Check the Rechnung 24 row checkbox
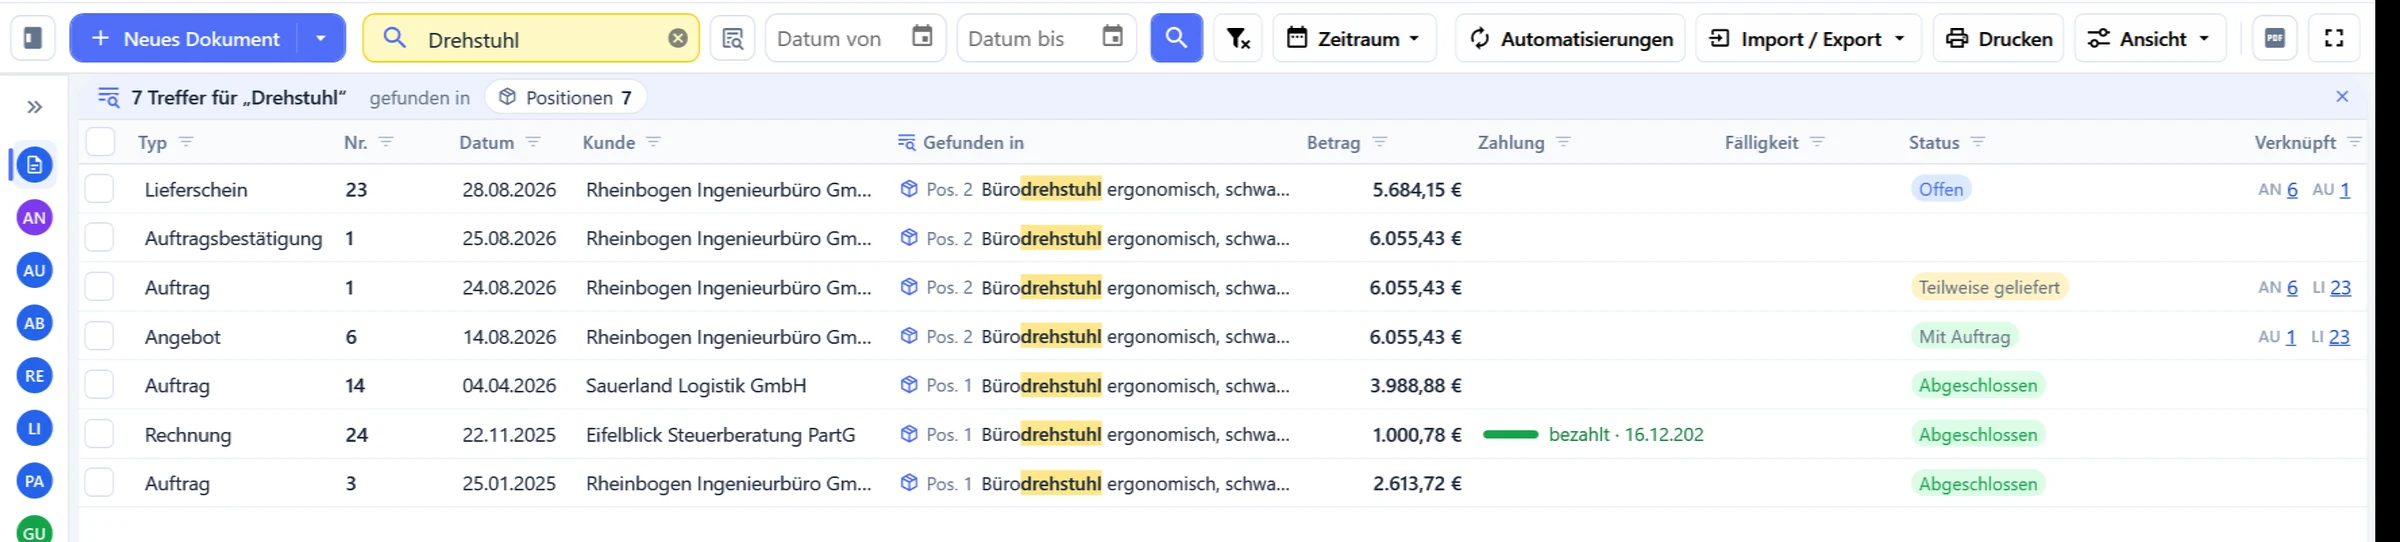 (x=100, y=434)
